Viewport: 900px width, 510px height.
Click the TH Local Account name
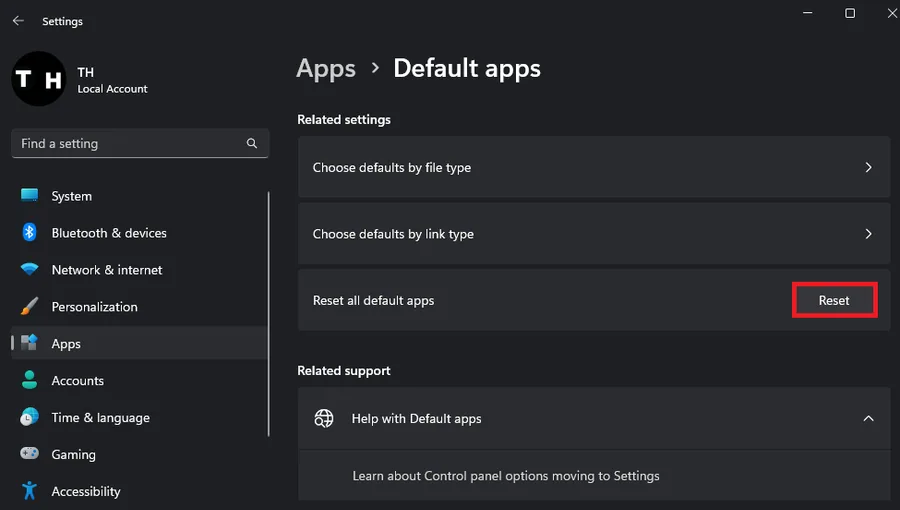(112, 80)
